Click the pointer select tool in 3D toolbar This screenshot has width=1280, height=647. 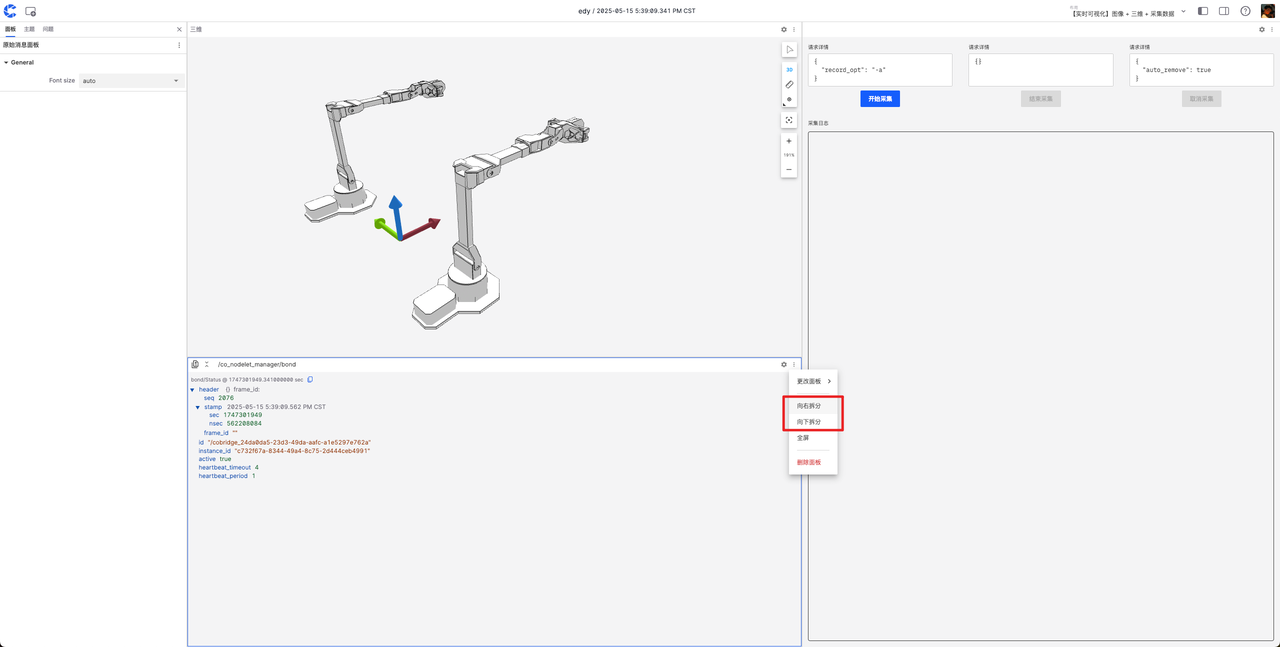tap(789, 50)
